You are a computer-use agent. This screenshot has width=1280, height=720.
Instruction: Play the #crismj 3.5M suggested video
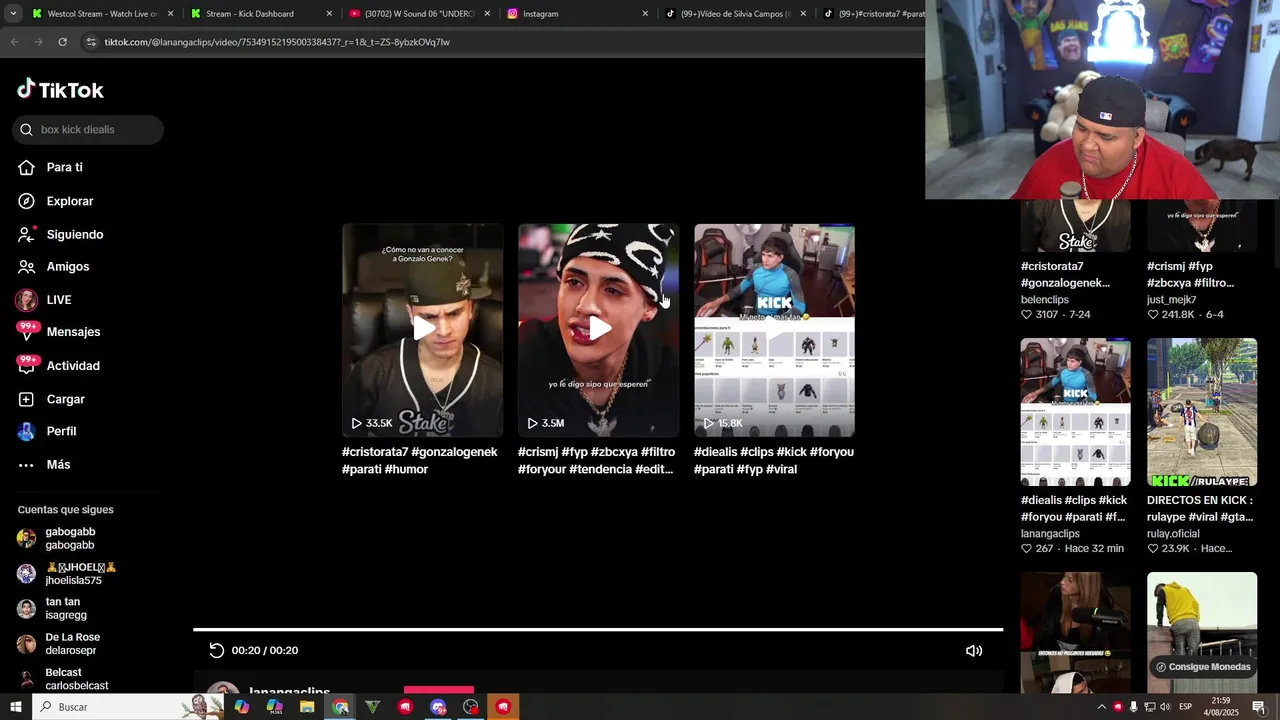pos(598,330)
